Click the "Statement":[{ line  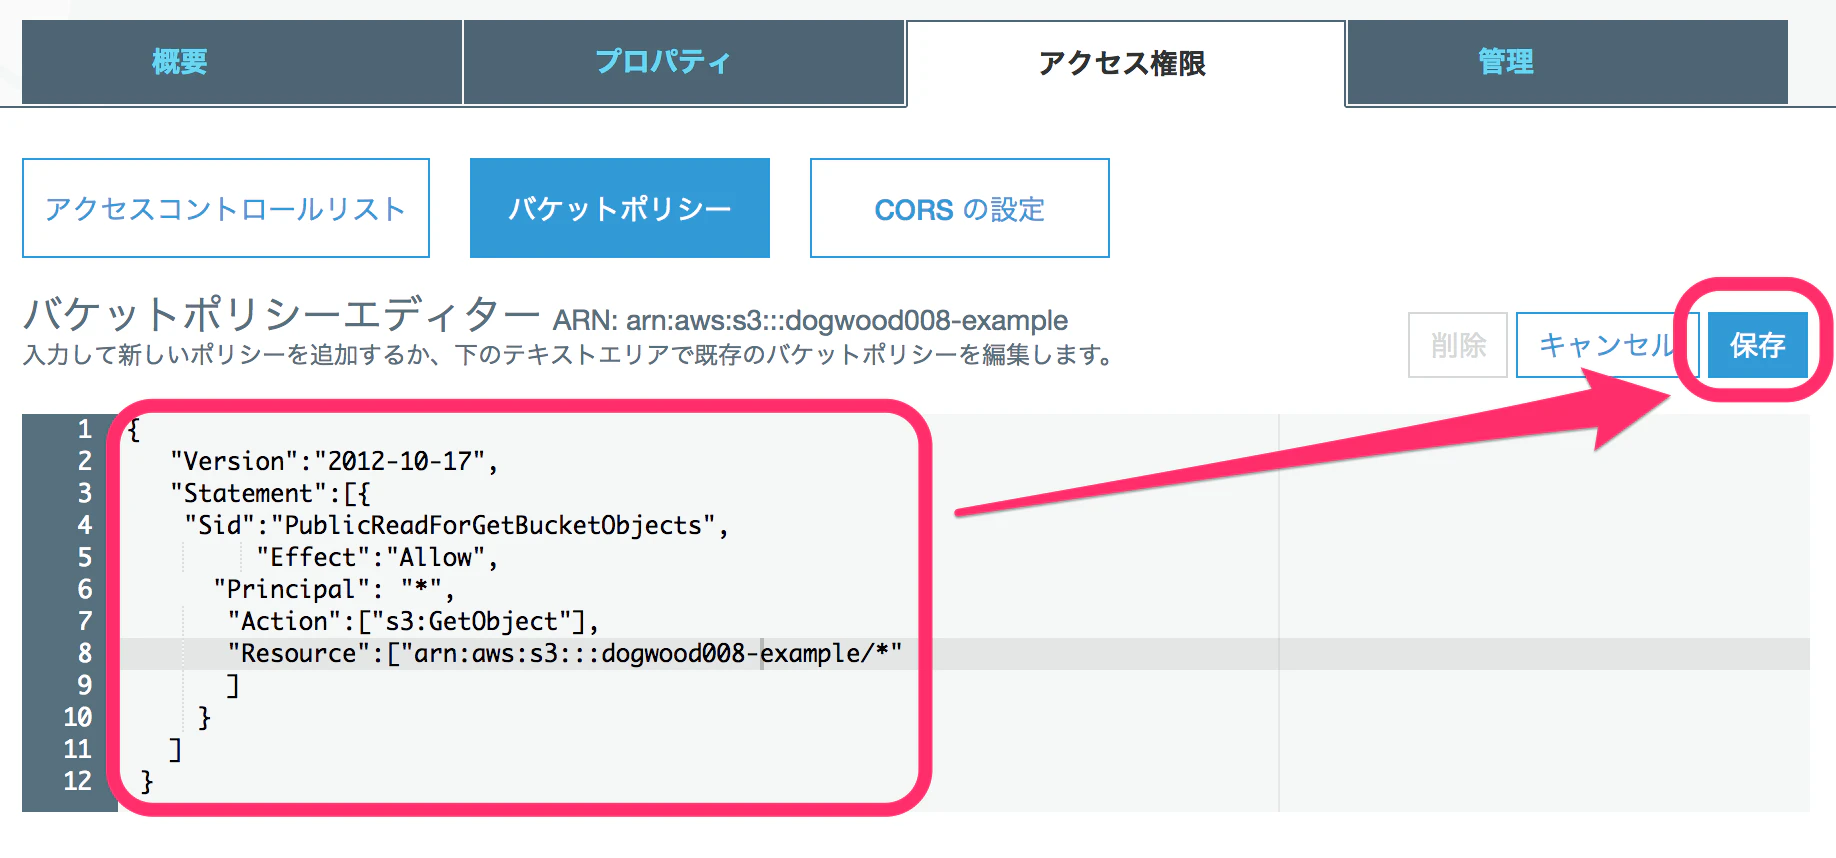coord(270,493)
